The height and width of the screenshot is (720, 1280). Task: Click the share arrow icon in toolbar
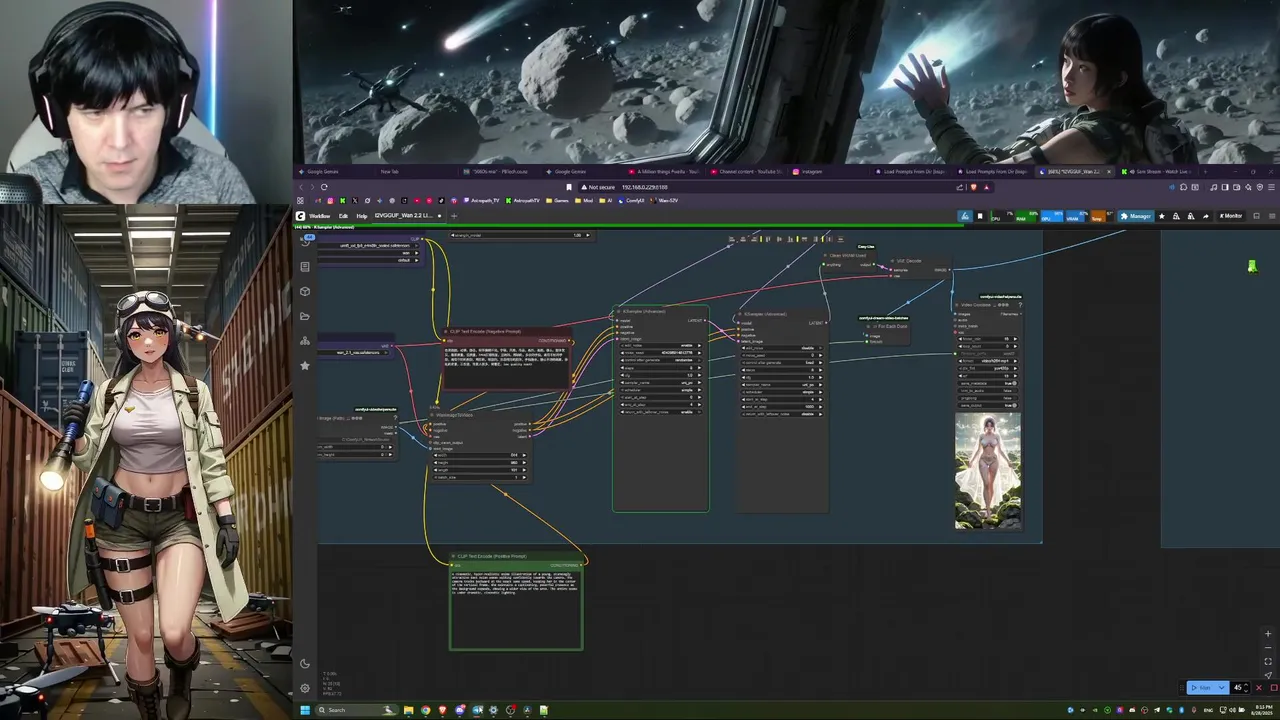click(x=1206, y=216)
